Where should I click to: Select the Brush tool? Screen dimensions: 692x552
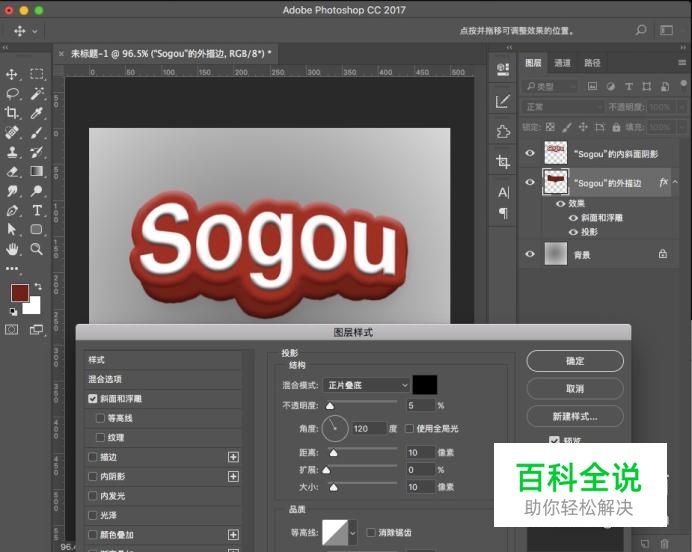coord(37,132)
